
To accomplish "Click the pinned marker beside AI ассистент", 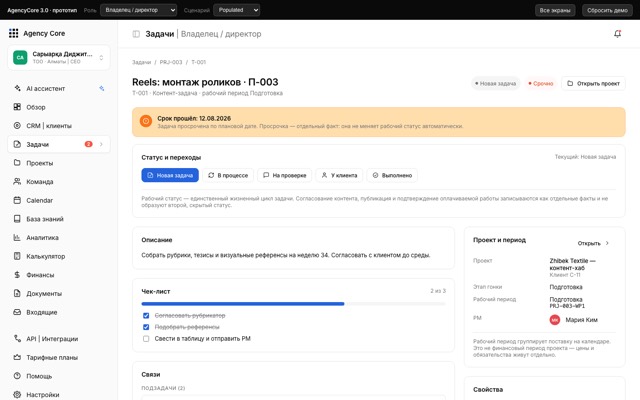I will coord(102,88).
